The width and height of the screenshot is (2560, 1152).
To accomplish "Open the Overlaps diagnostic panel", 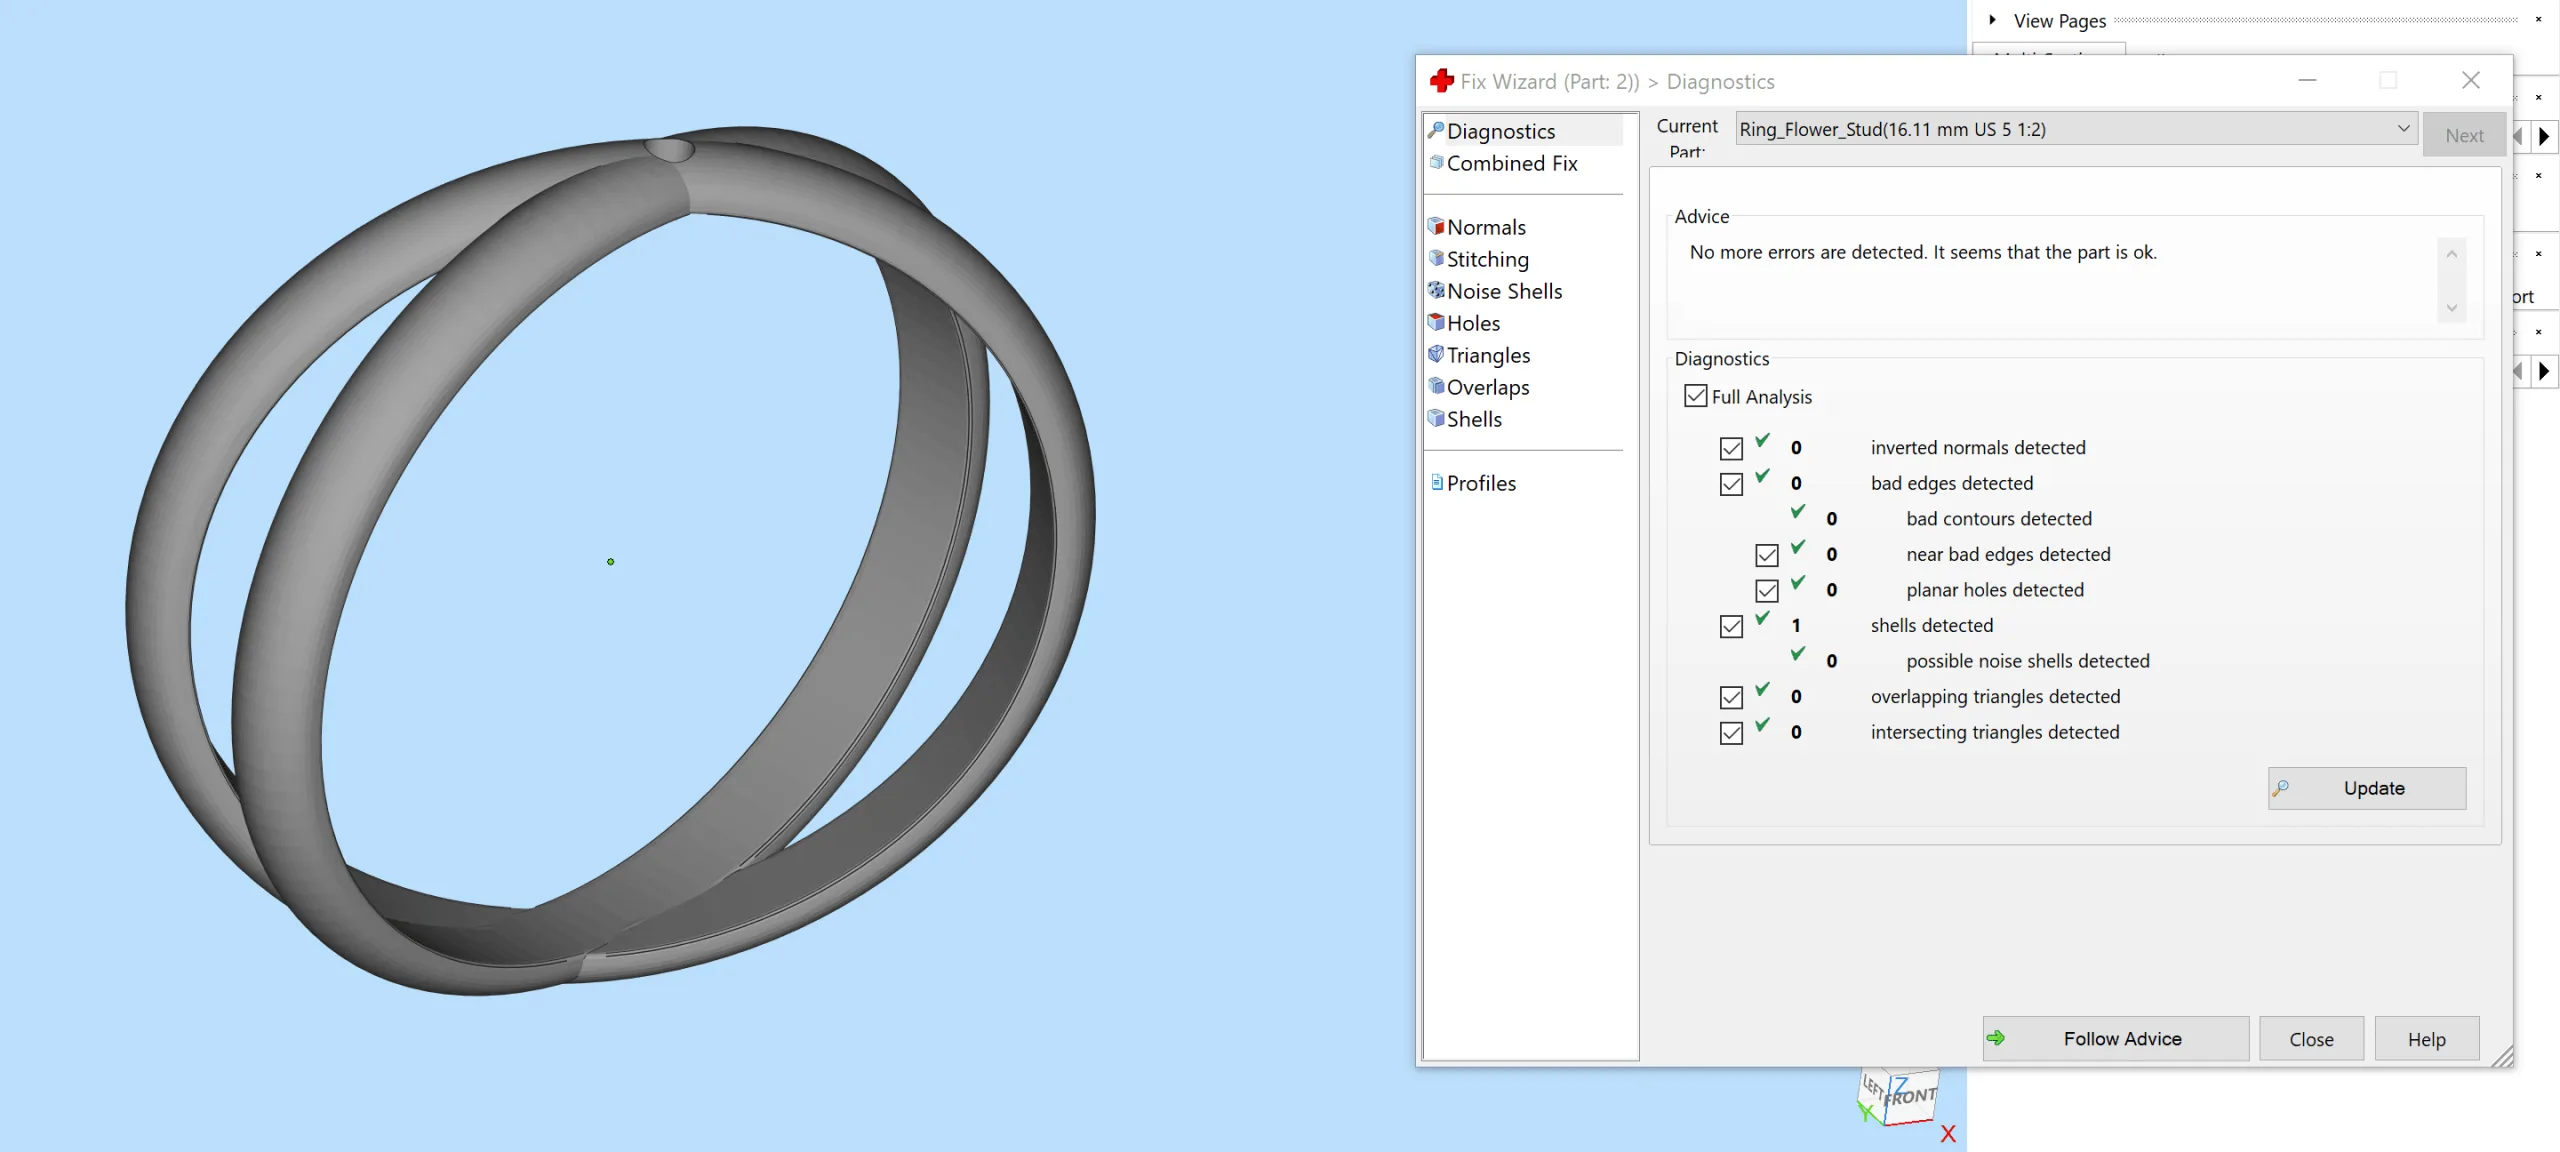I will [1487, 387].
